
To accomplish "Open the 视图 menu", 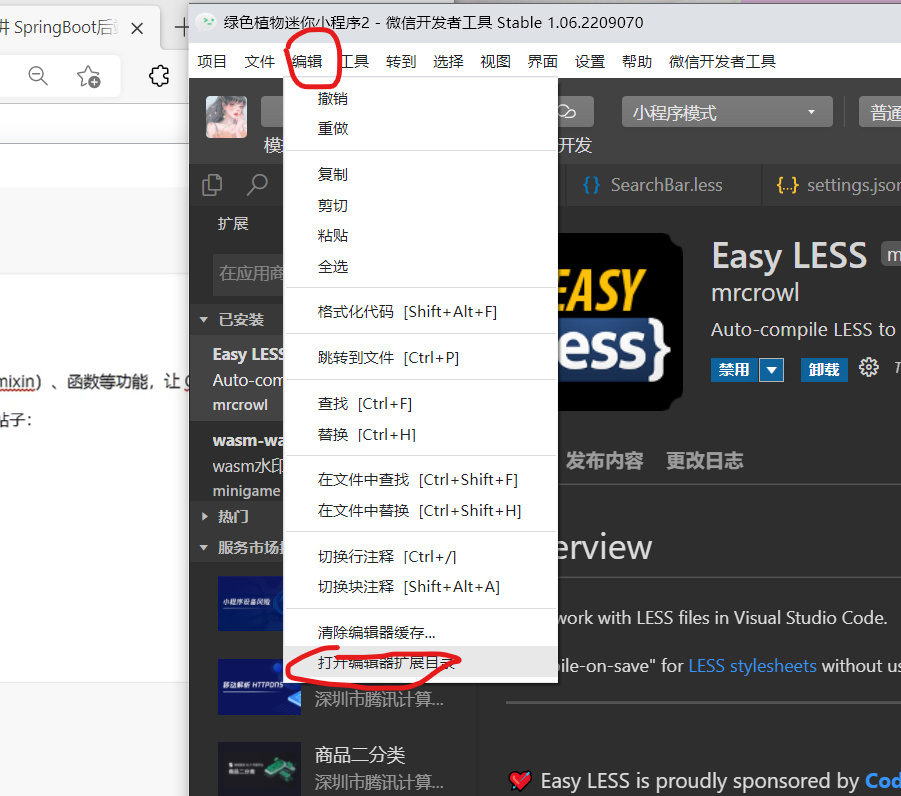I will coord(495,61).
